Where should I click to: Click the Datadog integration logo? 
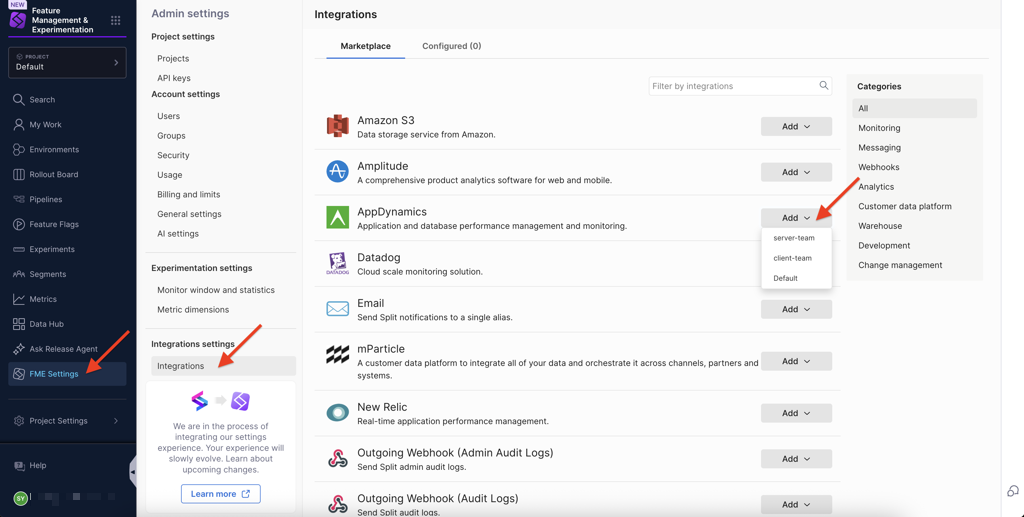pyautogui.click(x=338, y=264)
